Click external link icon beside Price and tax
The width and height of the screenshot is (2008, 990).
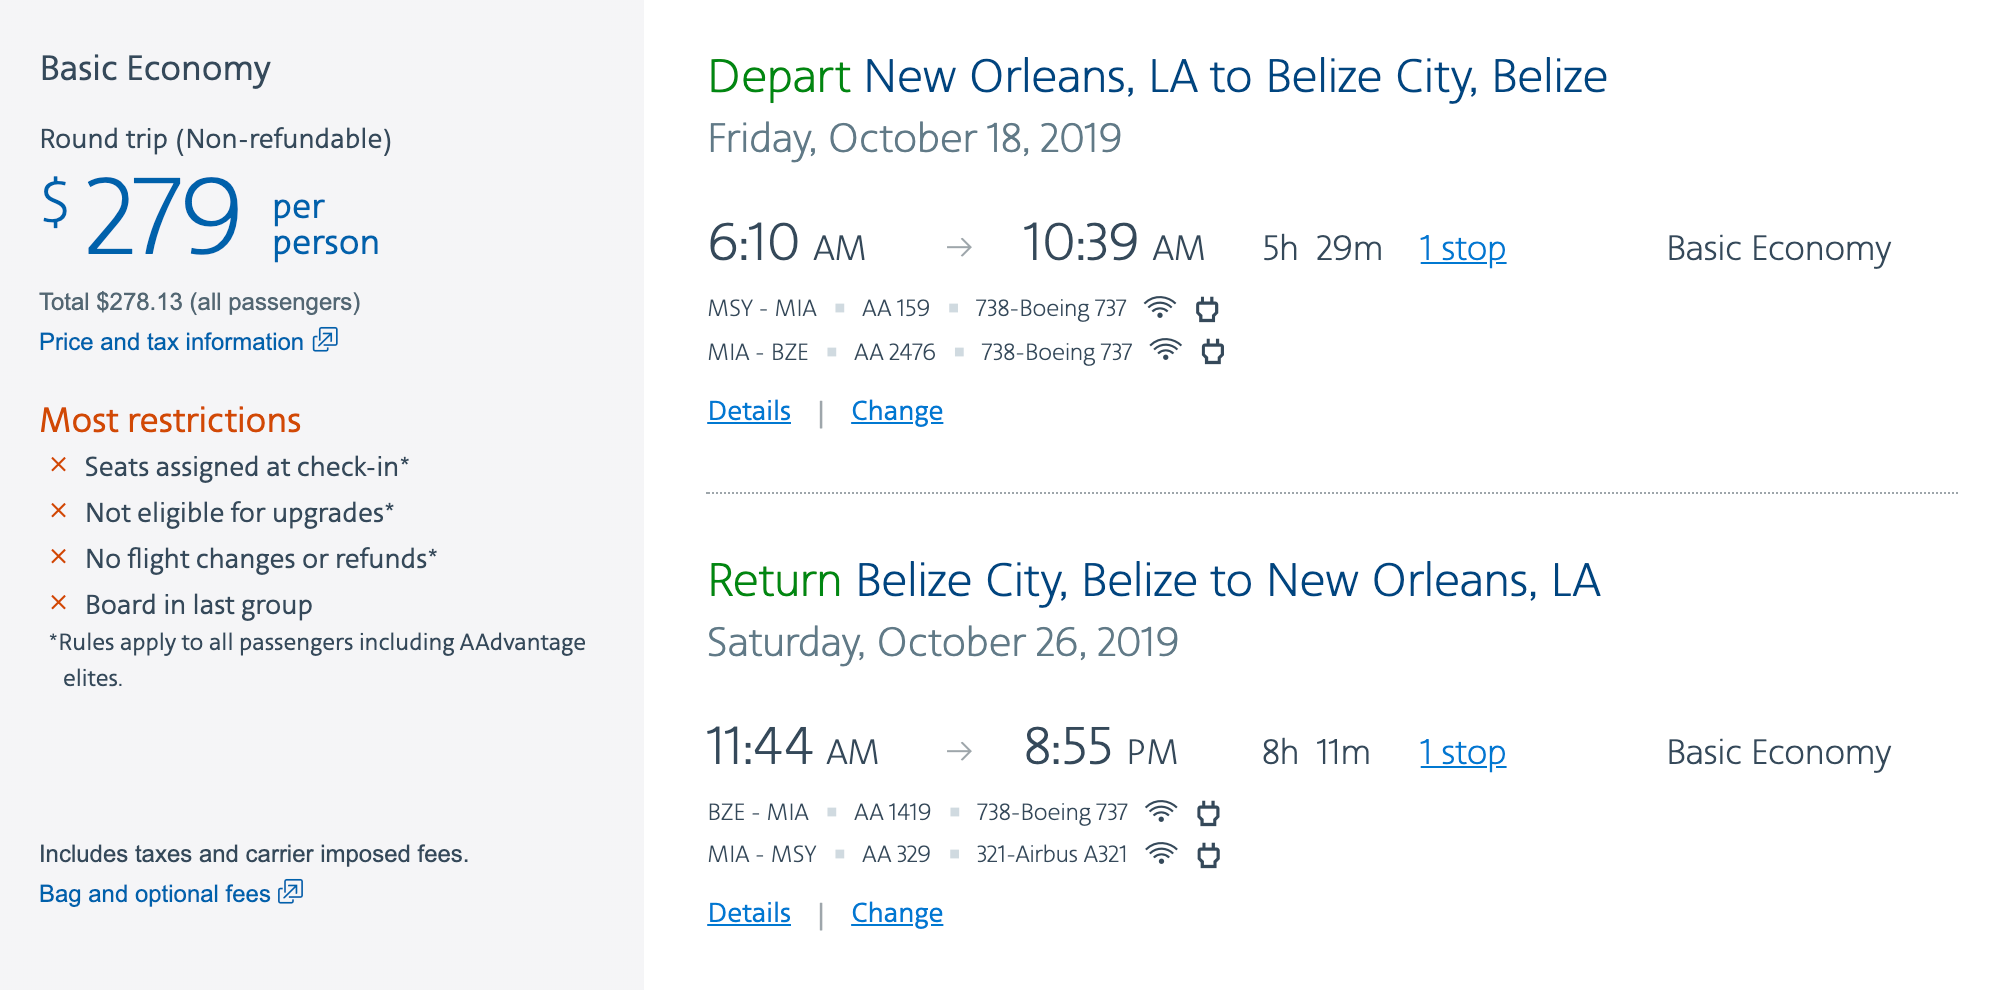click(x=325, y=340)
